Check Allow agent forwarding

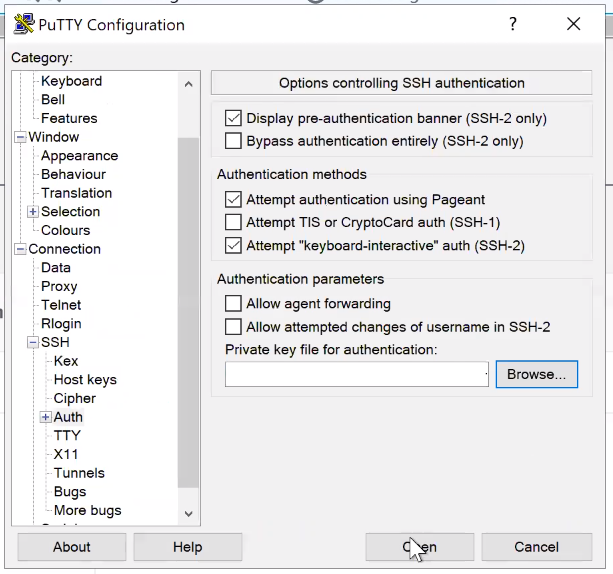[234, 303]
